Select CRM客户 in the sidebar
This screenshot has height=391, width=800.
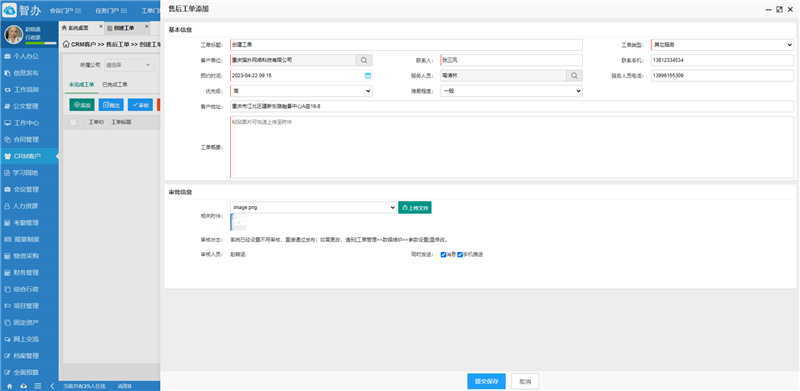[x=29, y=156]
